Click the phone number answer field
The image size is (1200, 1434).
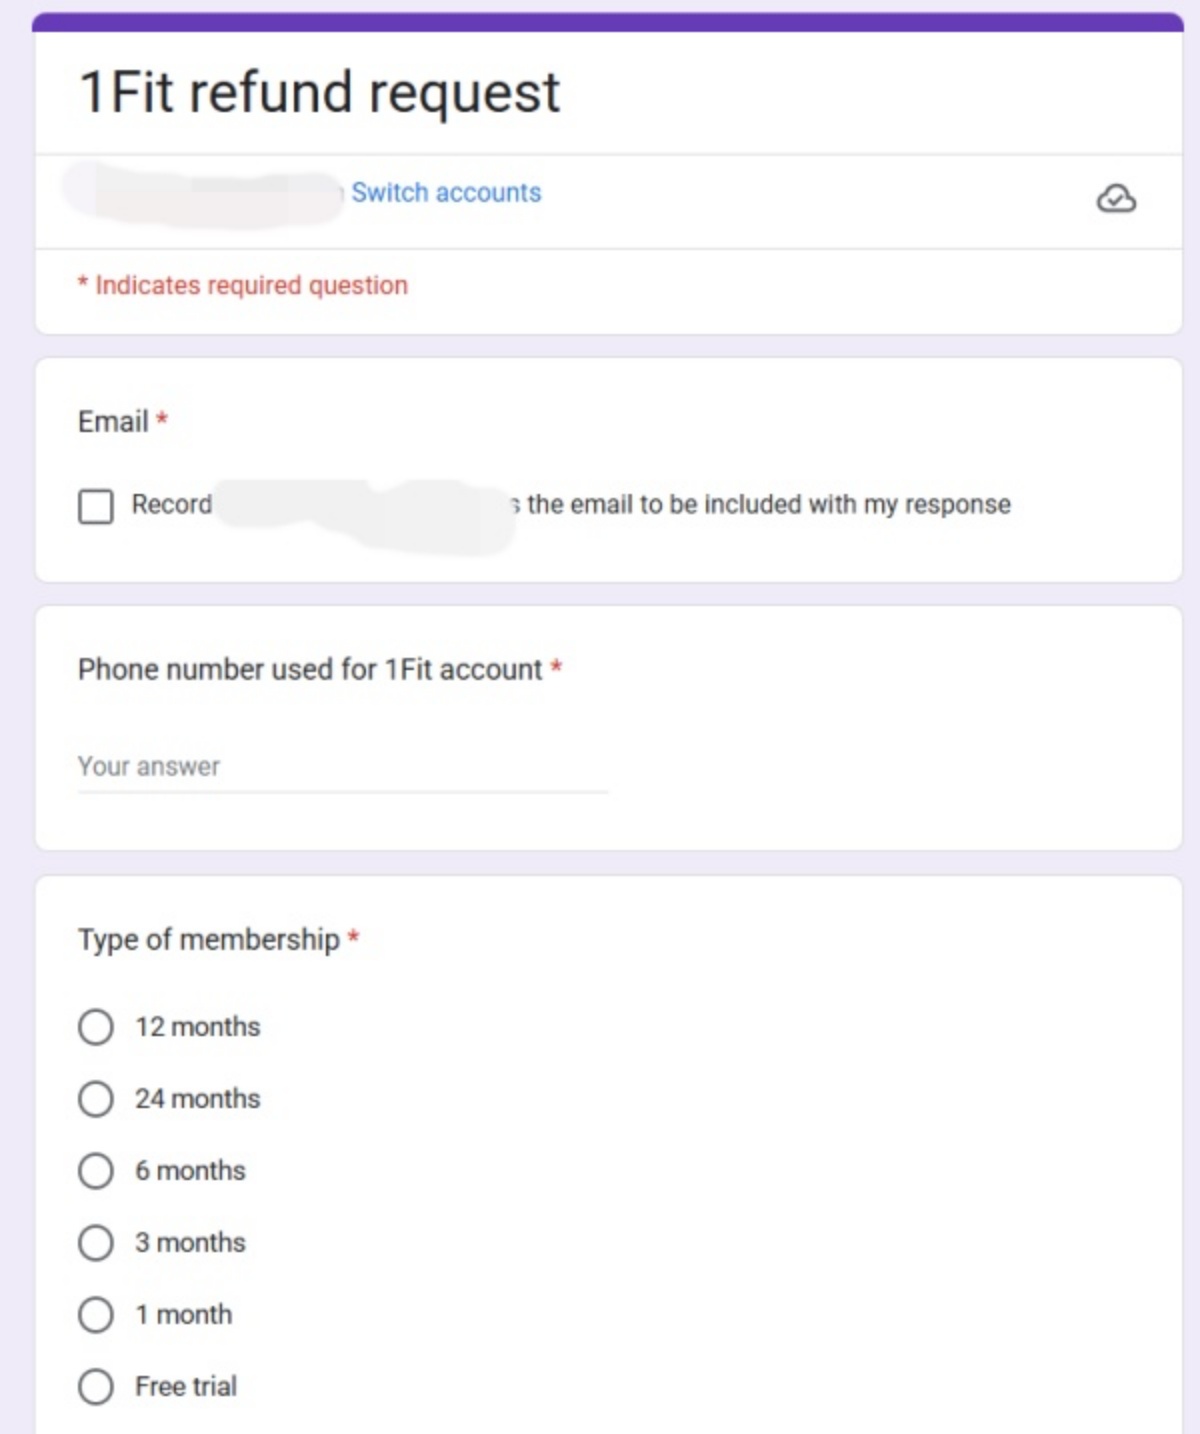point(343,767)
